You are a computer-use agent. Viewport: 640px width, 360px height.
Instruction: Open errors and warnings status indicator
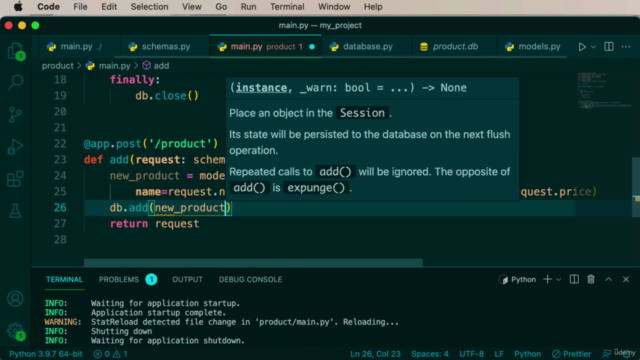click(x=111, y=354)
